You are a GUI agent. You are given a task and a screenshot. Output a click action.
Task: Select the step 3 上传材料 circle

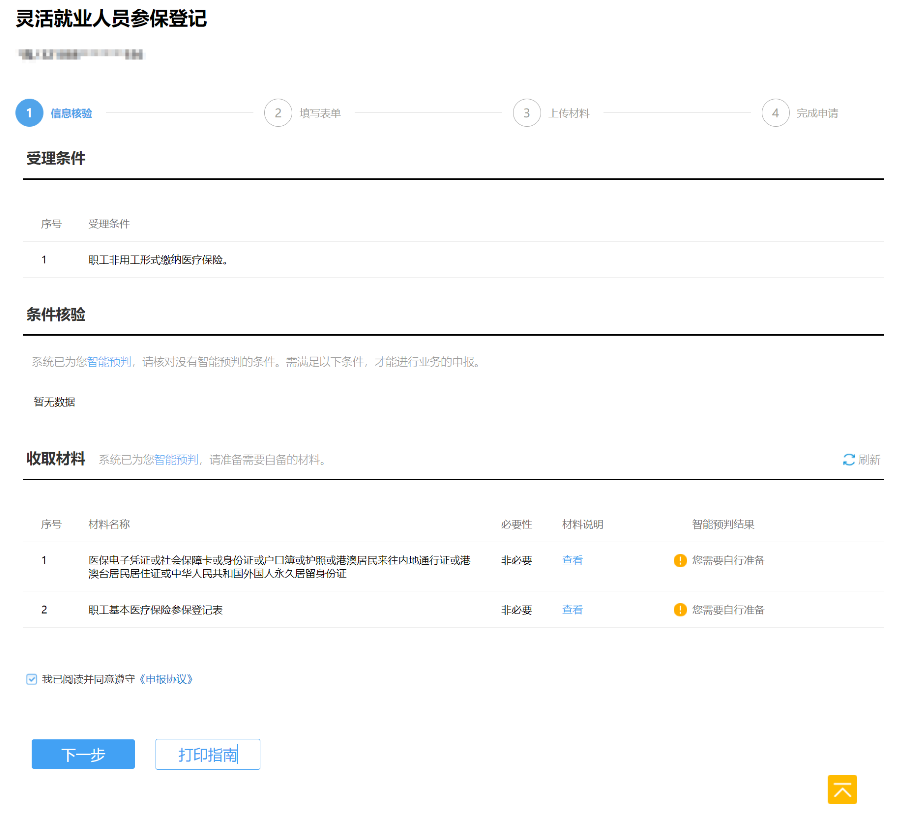[527, 113]
